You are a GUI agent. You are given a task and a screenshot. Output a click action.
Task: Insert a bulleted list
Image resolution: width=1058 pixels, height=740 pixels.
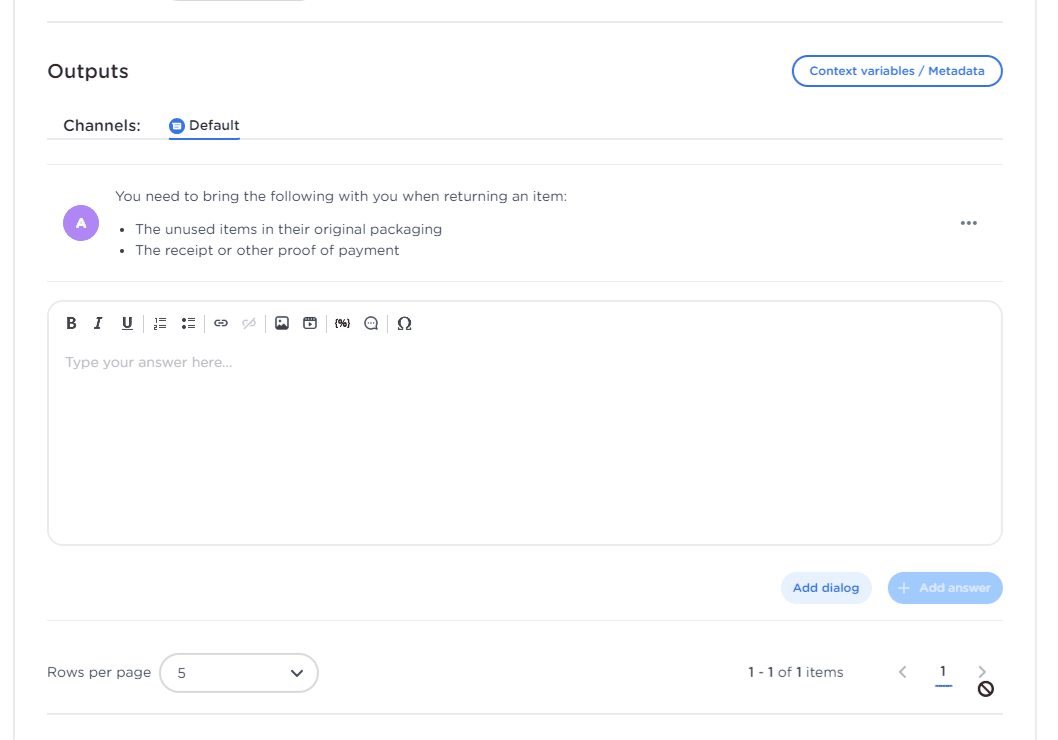pyautogui.click(x=188, y=323)
